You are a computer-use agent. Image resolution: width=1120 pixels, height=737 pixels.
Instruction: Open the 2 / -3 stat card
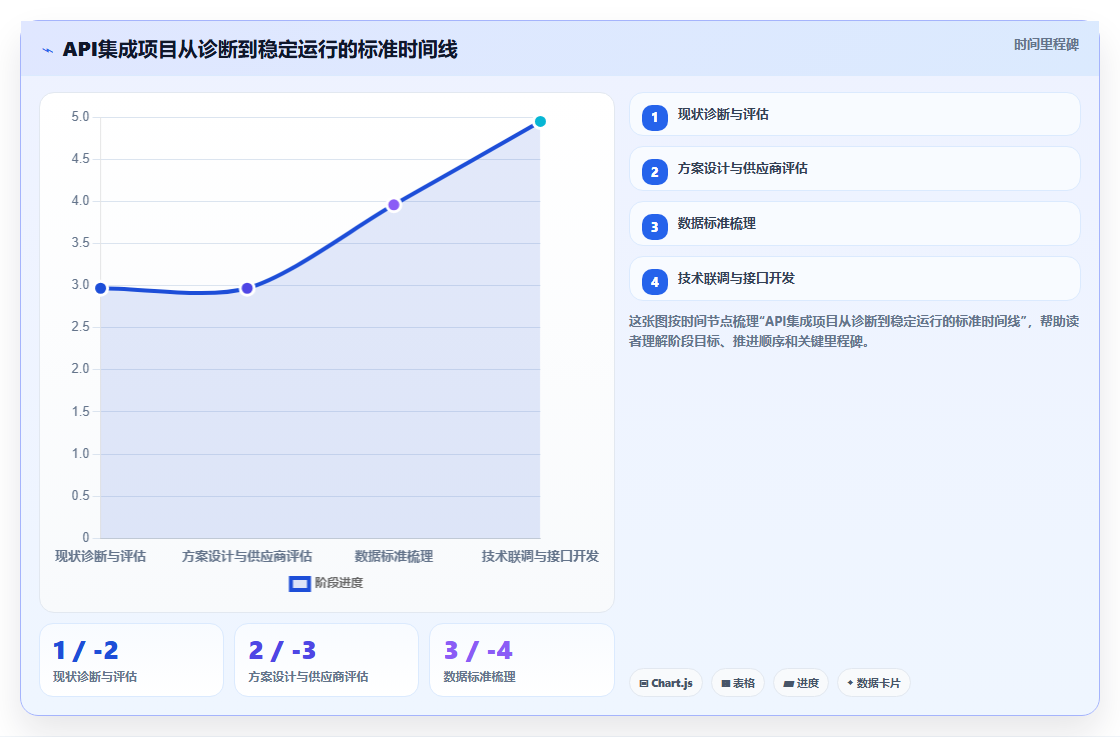[326, 660]
